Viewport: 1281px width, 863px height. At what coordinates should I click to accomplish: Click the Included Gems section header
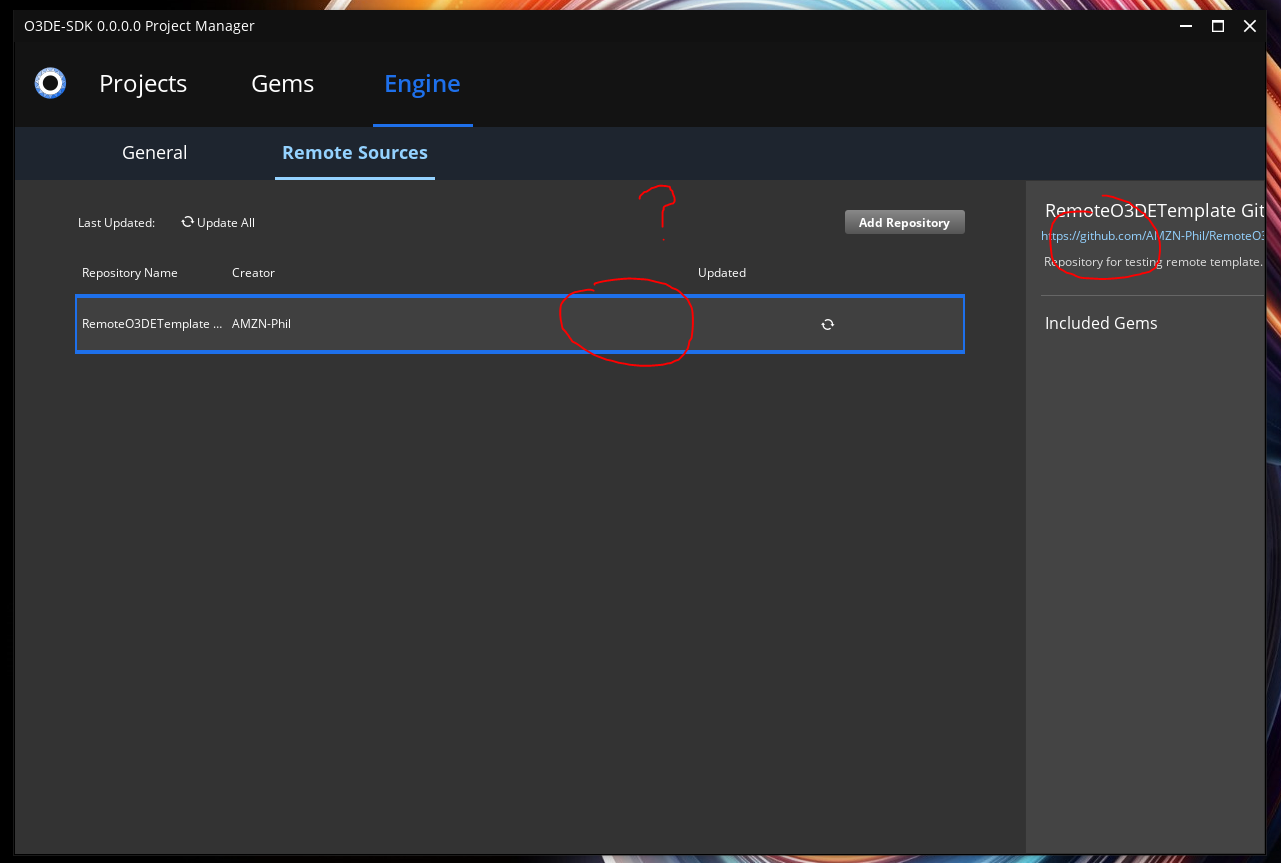point(1100,322)
